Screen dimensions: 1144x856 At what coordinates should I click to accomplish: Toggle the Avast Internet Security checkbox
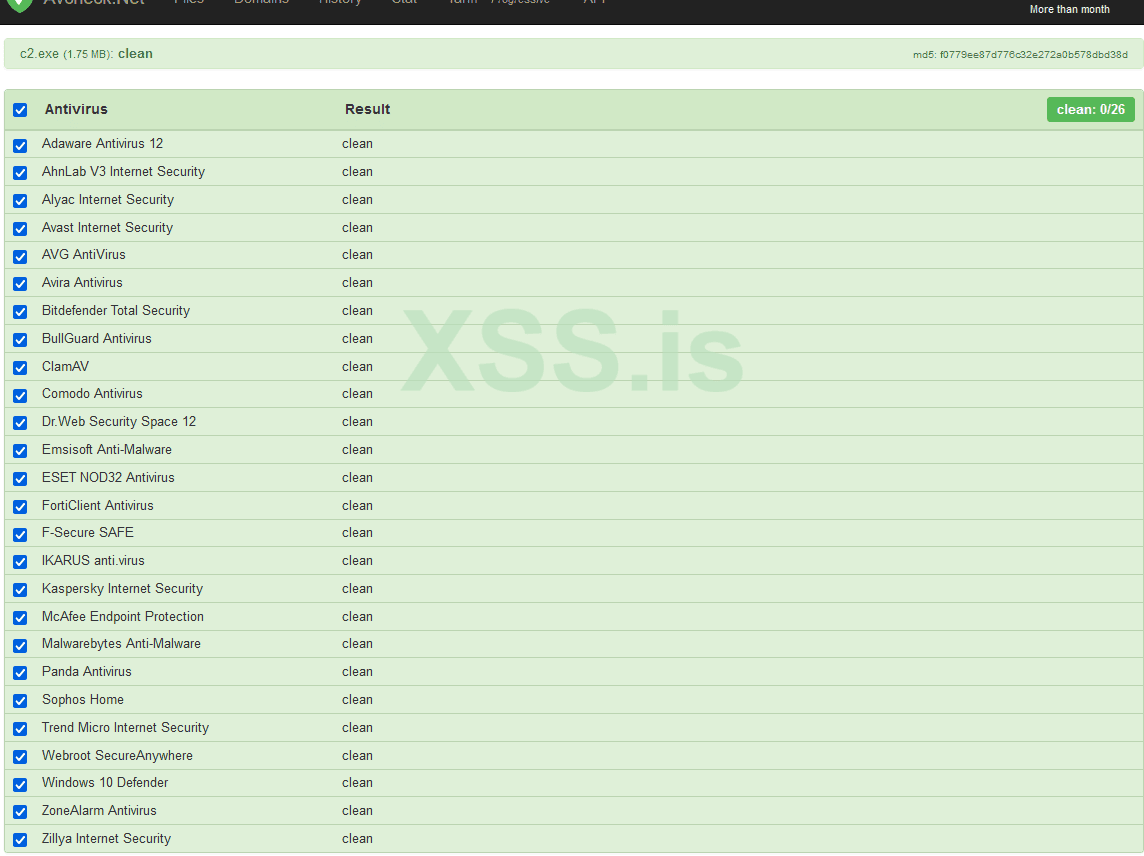pos(20,229)
